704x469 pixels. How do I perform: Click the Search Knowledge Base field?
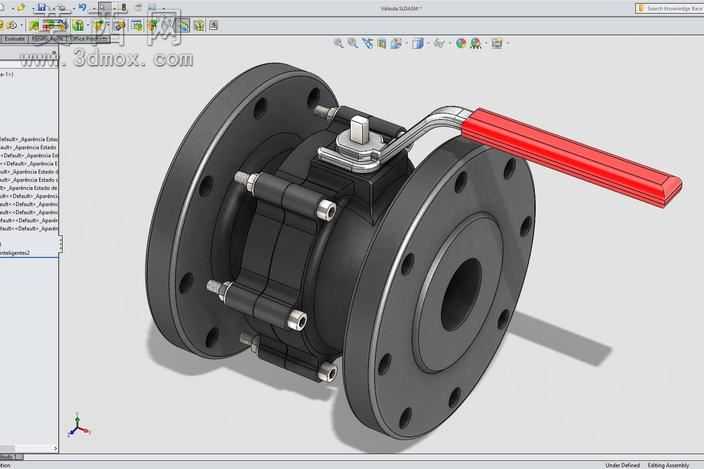[x=670, y=8]
